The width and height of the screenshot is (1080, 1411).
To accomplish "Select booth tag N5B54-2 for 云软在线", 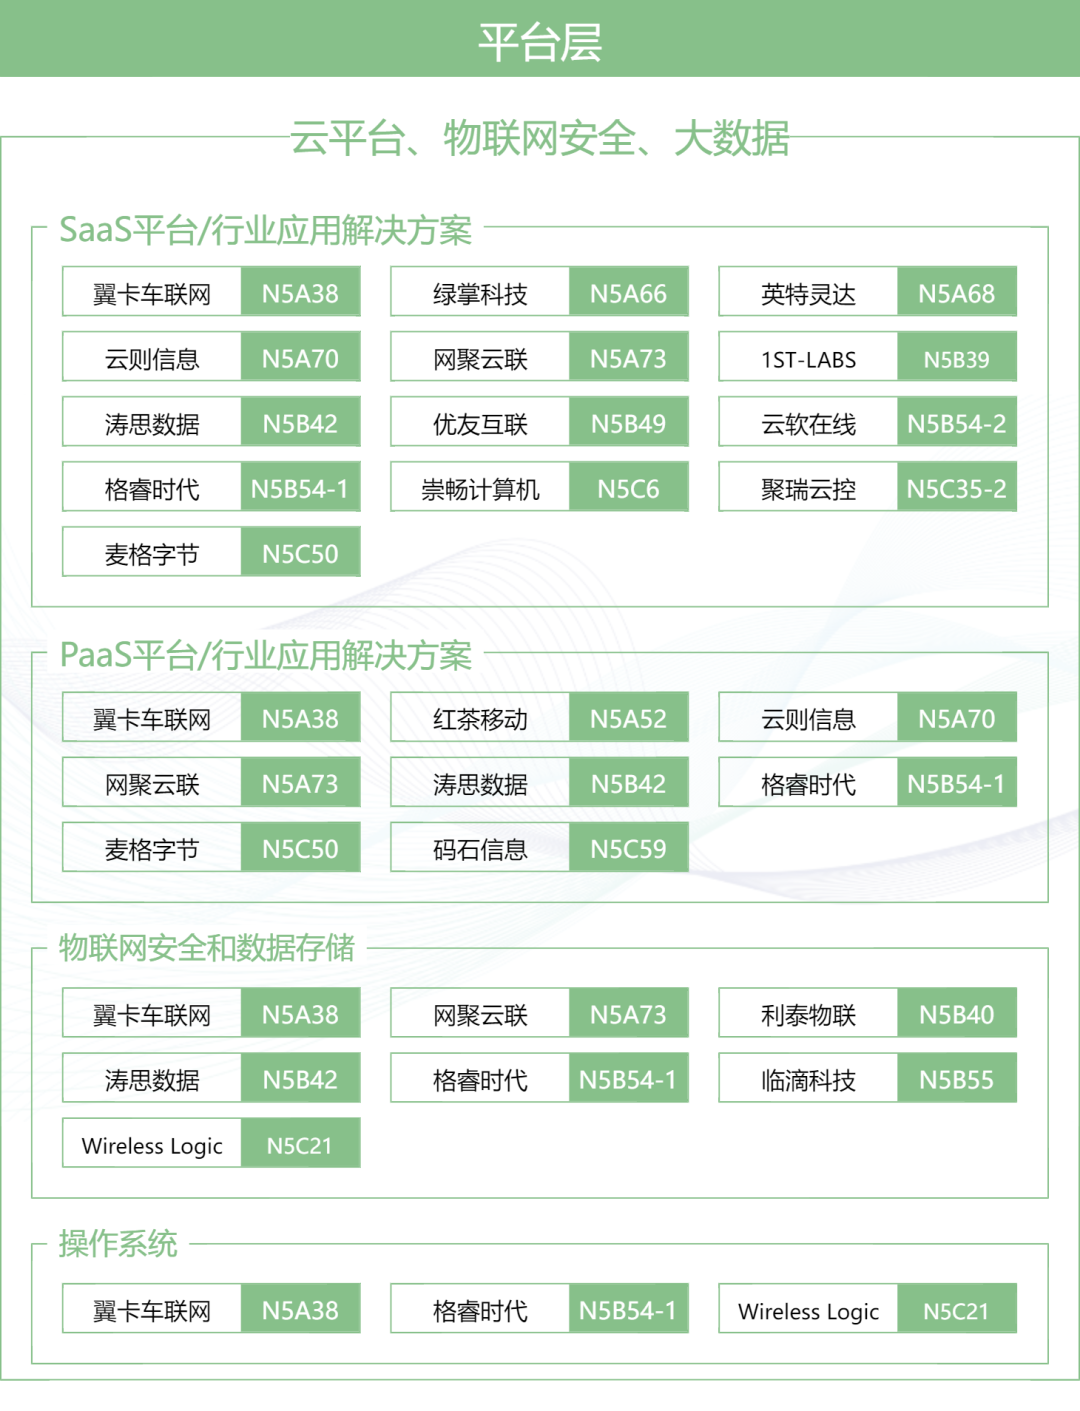I will (956, 424).
